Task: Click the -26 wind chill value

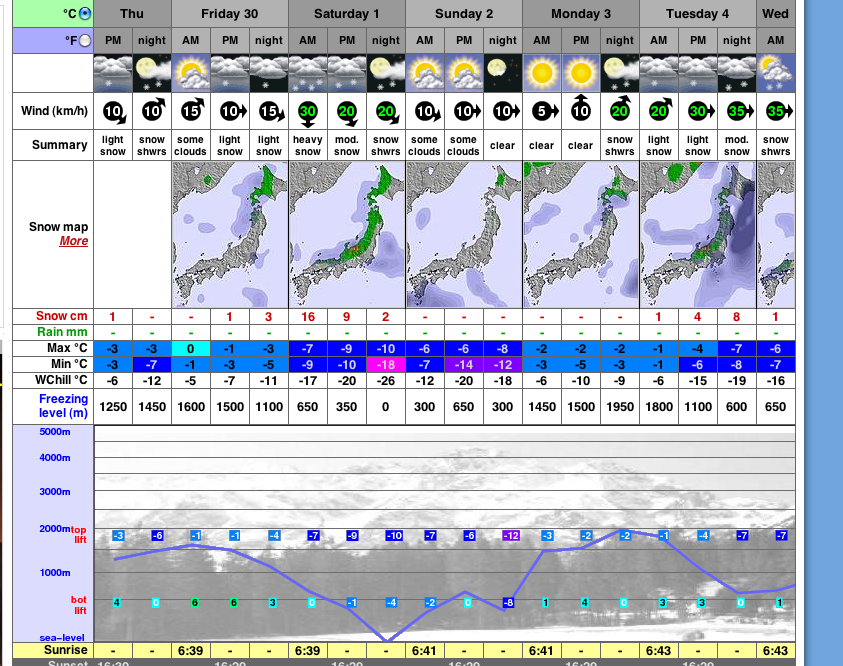Action: pyautogui.click(x=386, y=381)
